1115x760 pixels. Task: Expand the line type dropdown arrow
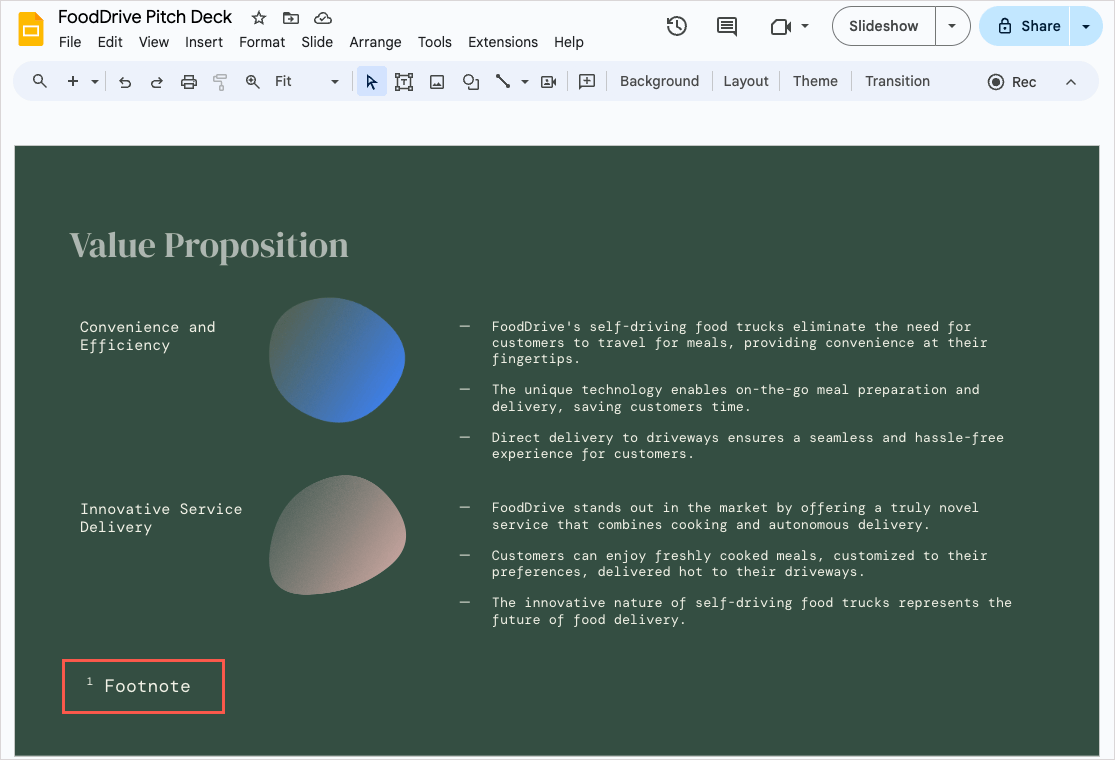(525, 82)
